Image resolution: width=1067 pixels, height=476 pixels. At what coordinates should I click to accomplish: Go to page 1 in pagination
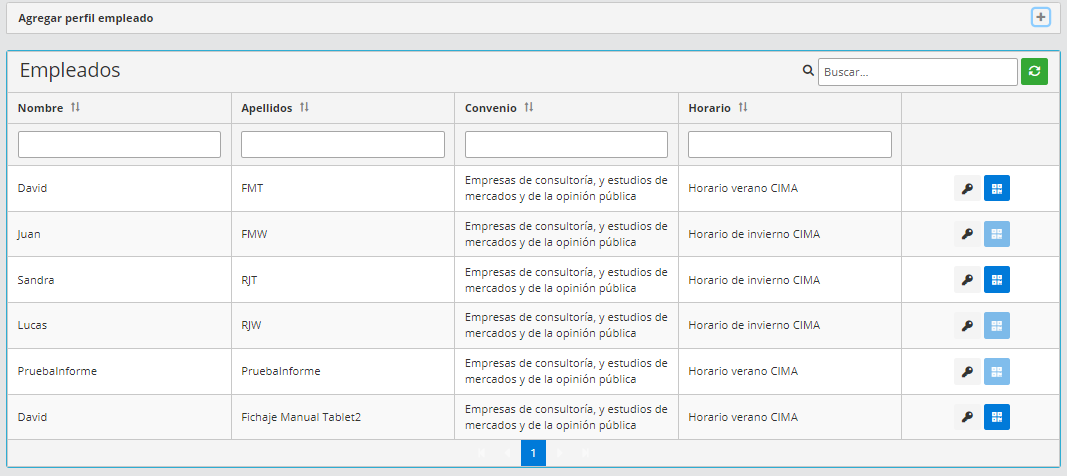[533, 453]
